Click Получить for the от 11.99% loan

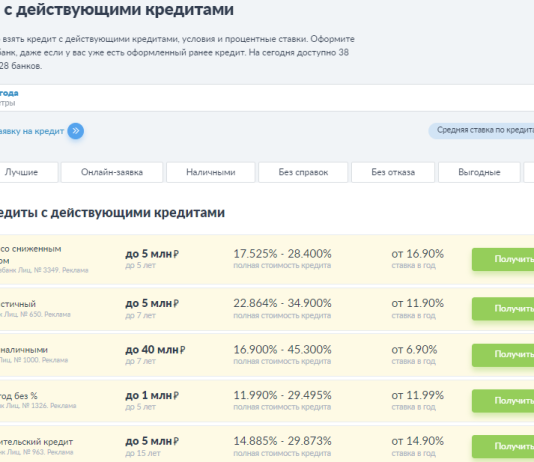click(x=503, y=401)
